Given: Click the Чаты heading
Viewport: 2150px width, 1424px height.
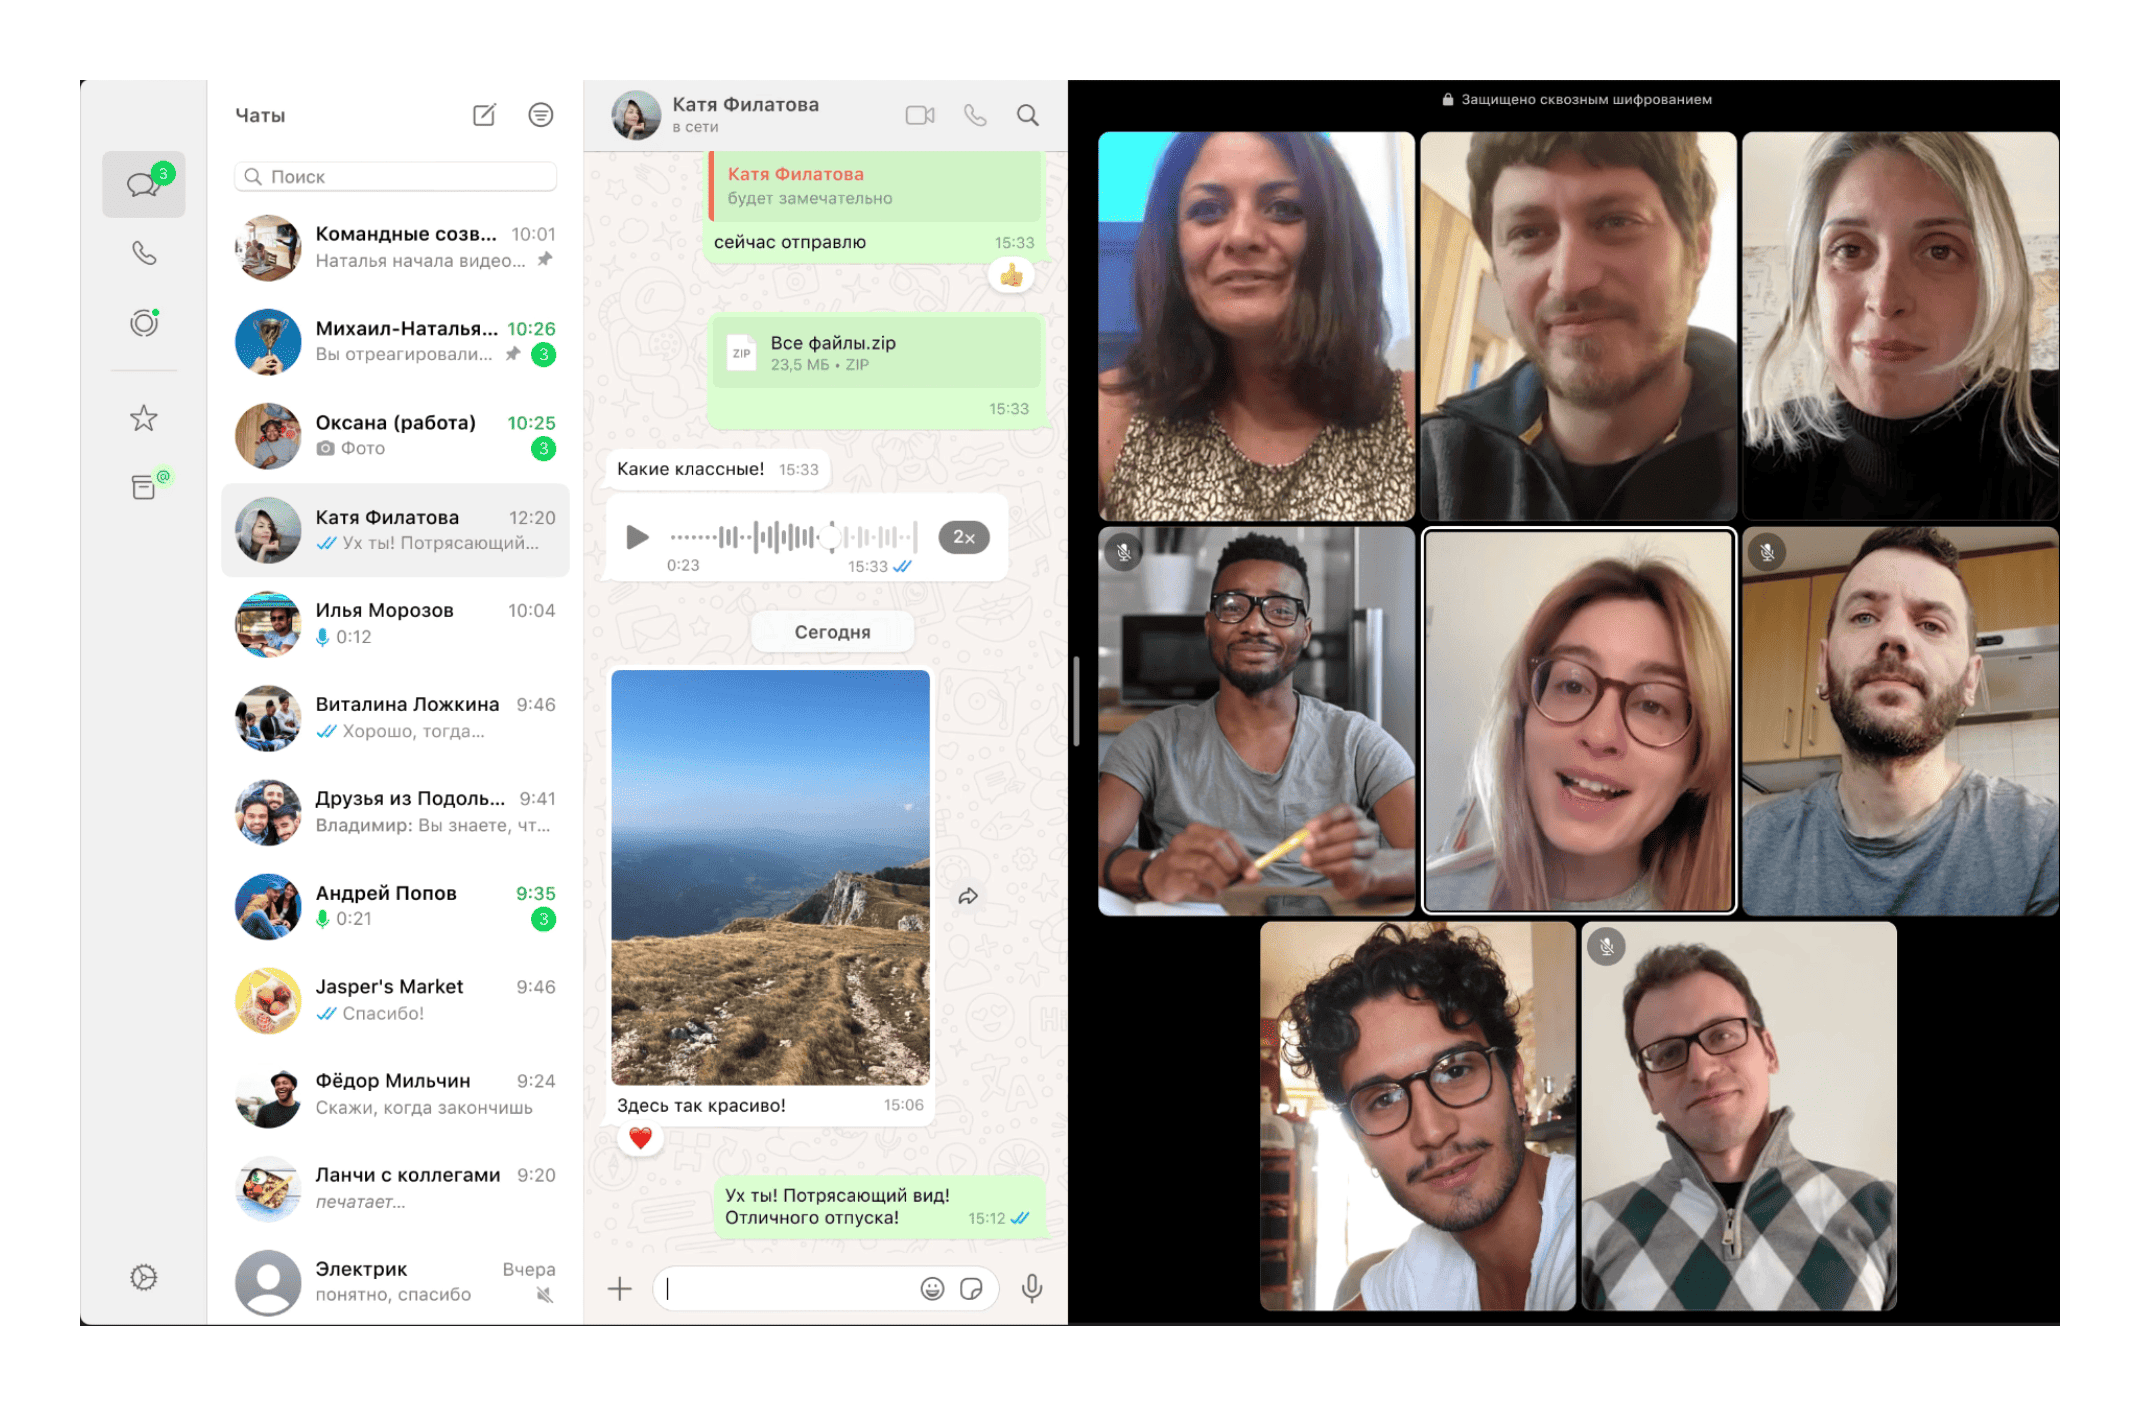Looking at the screenshot, I should pyautogui.click(x=260, y=115).
